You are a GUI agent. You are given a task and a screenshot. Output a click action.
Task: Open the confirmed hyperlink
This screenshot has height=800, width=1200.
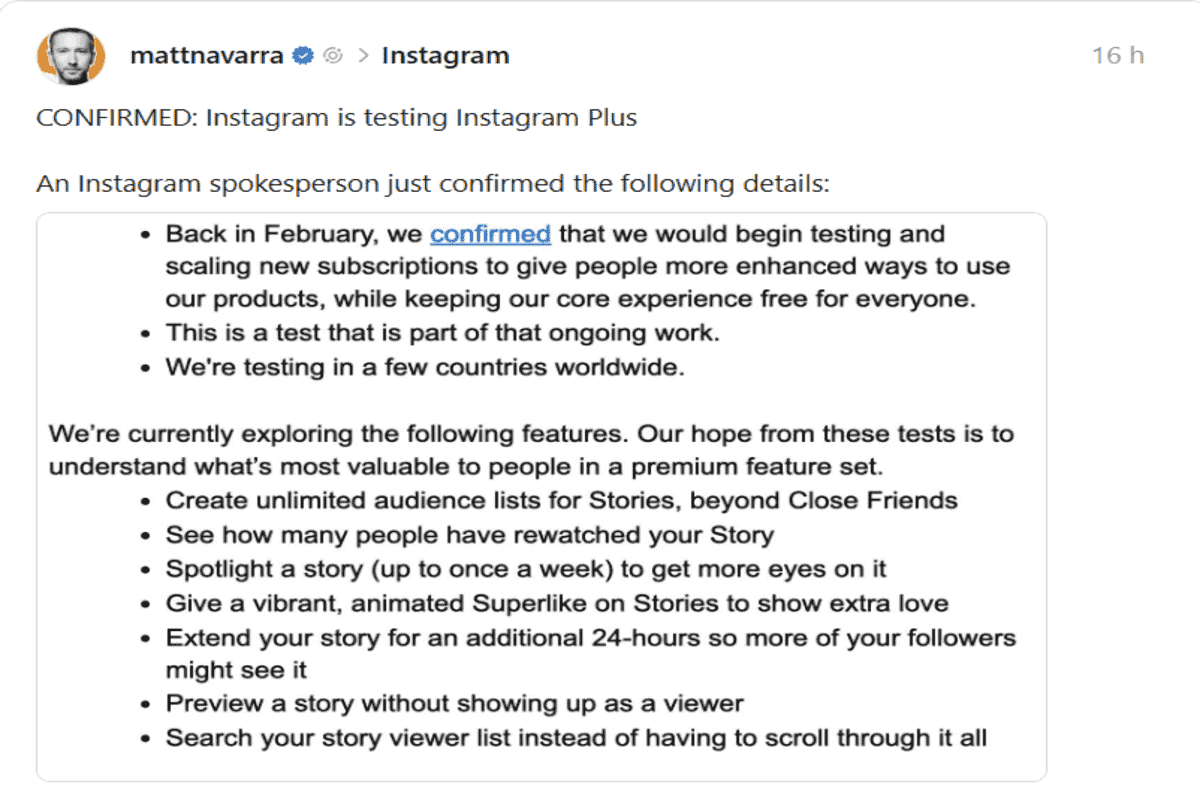490,233
